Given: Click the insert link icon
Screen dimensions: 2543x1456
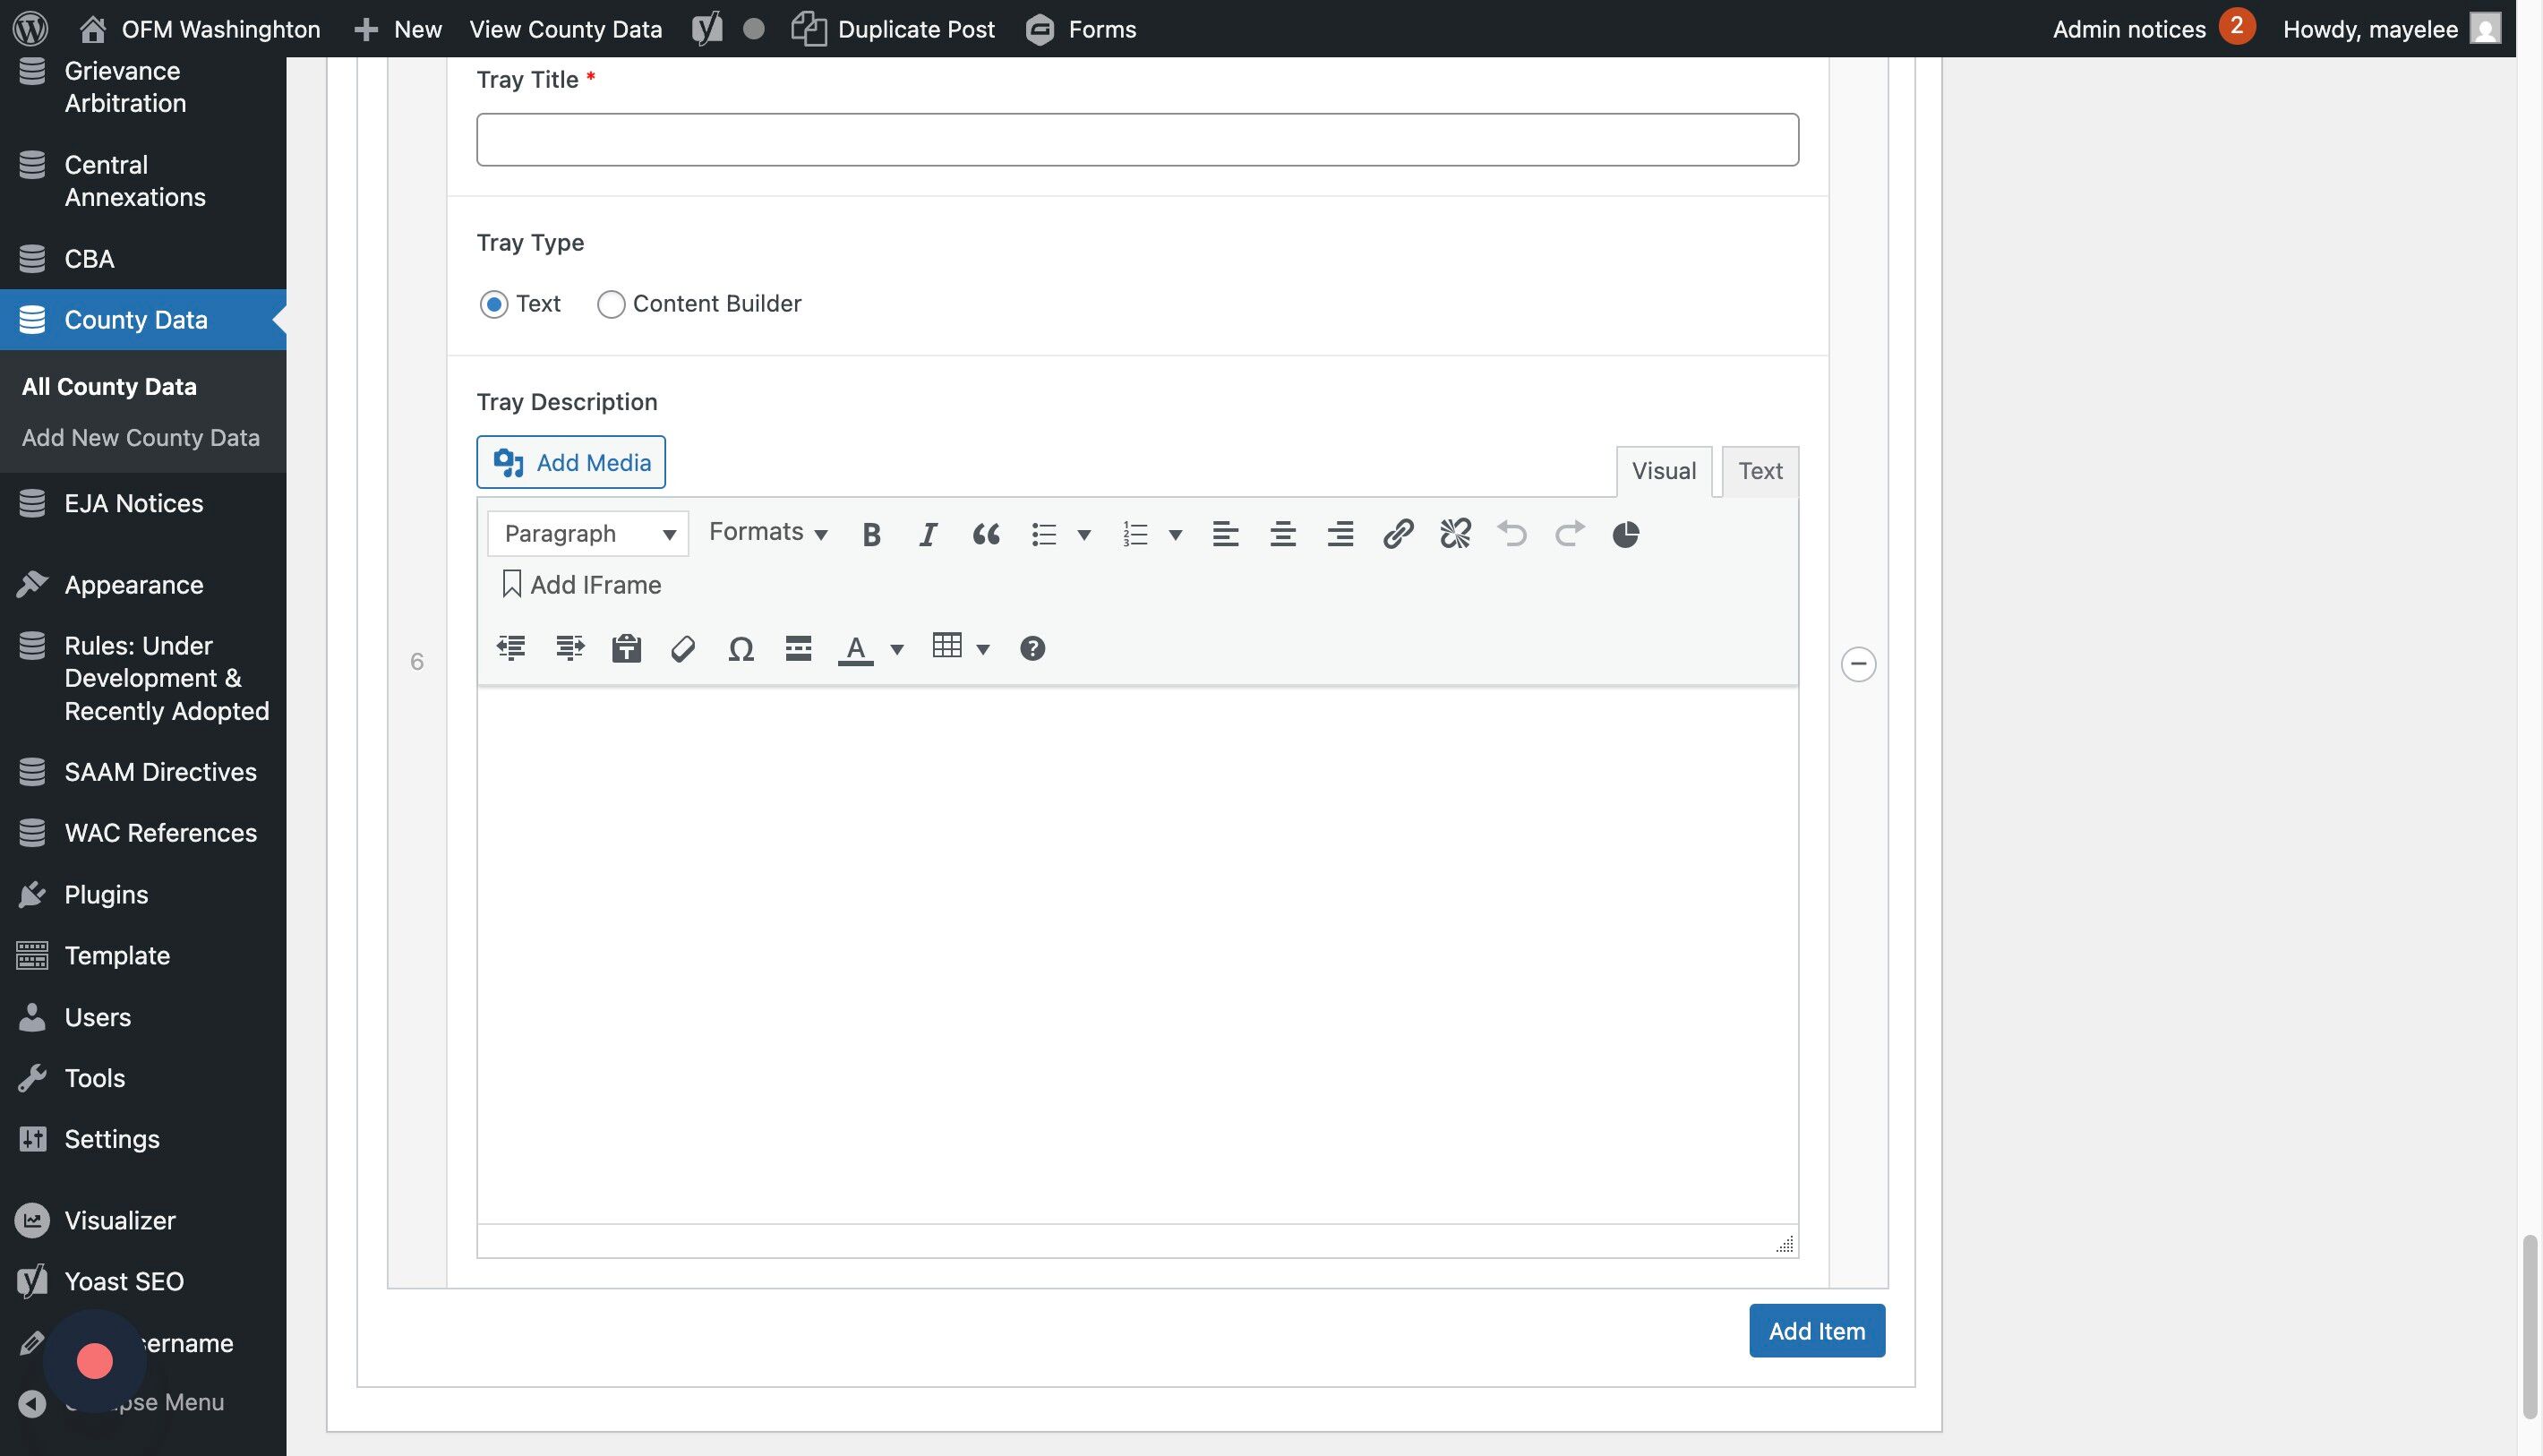Looking at the screenshot, I should click(x=1397, y=534).
